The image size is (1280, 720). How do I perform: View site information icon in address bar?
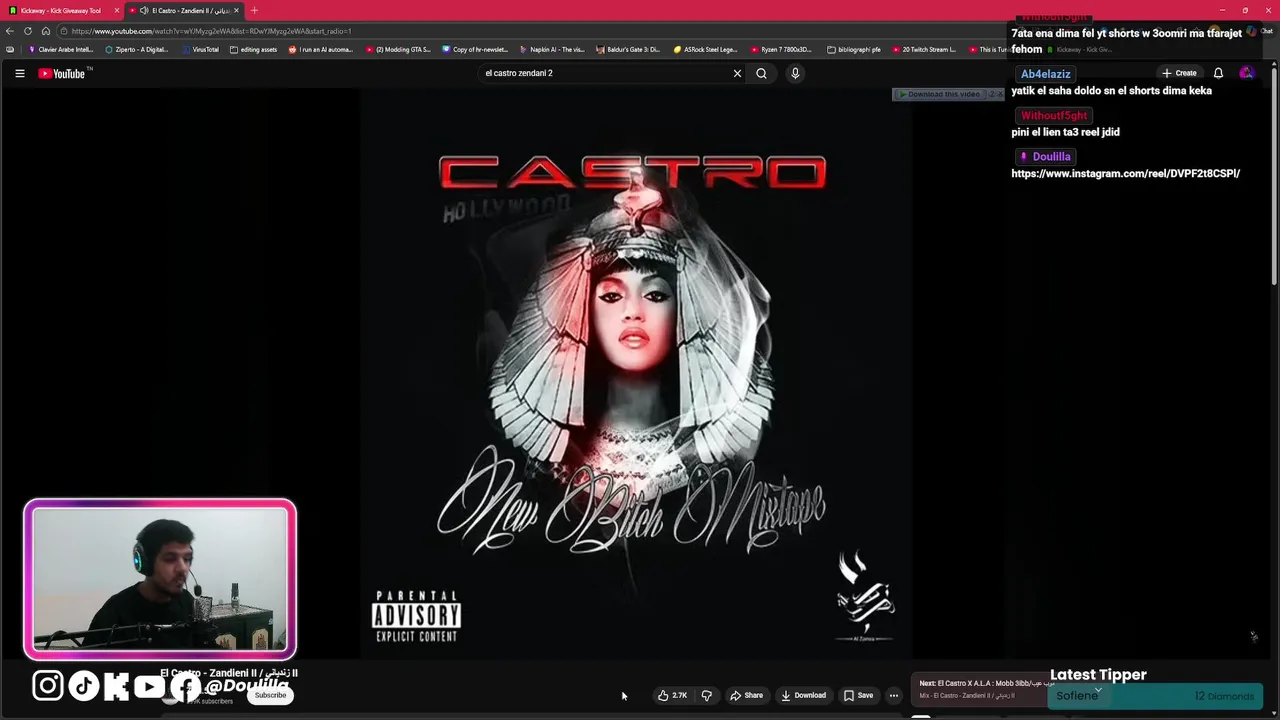pyautogui.click(x=64, y=31)
